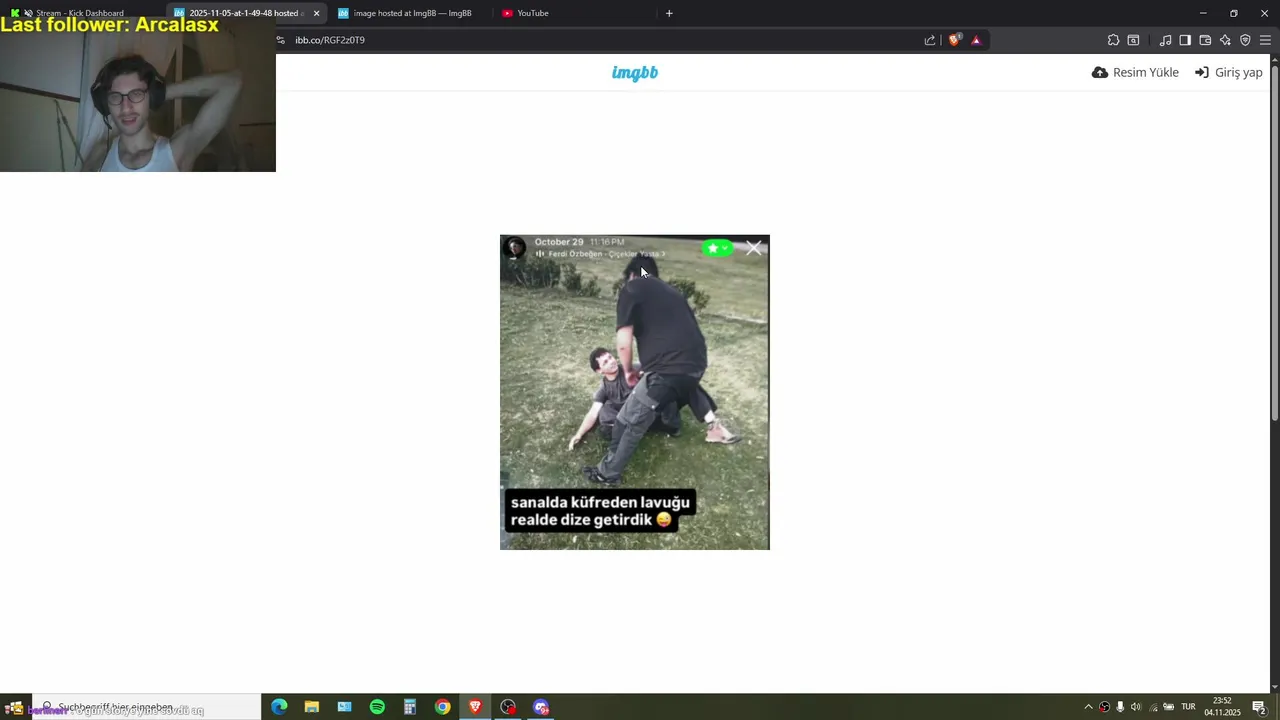1280x720 pixels.
Task: Open Spotify from the taskbar
Action: click(x=377, y=707)
